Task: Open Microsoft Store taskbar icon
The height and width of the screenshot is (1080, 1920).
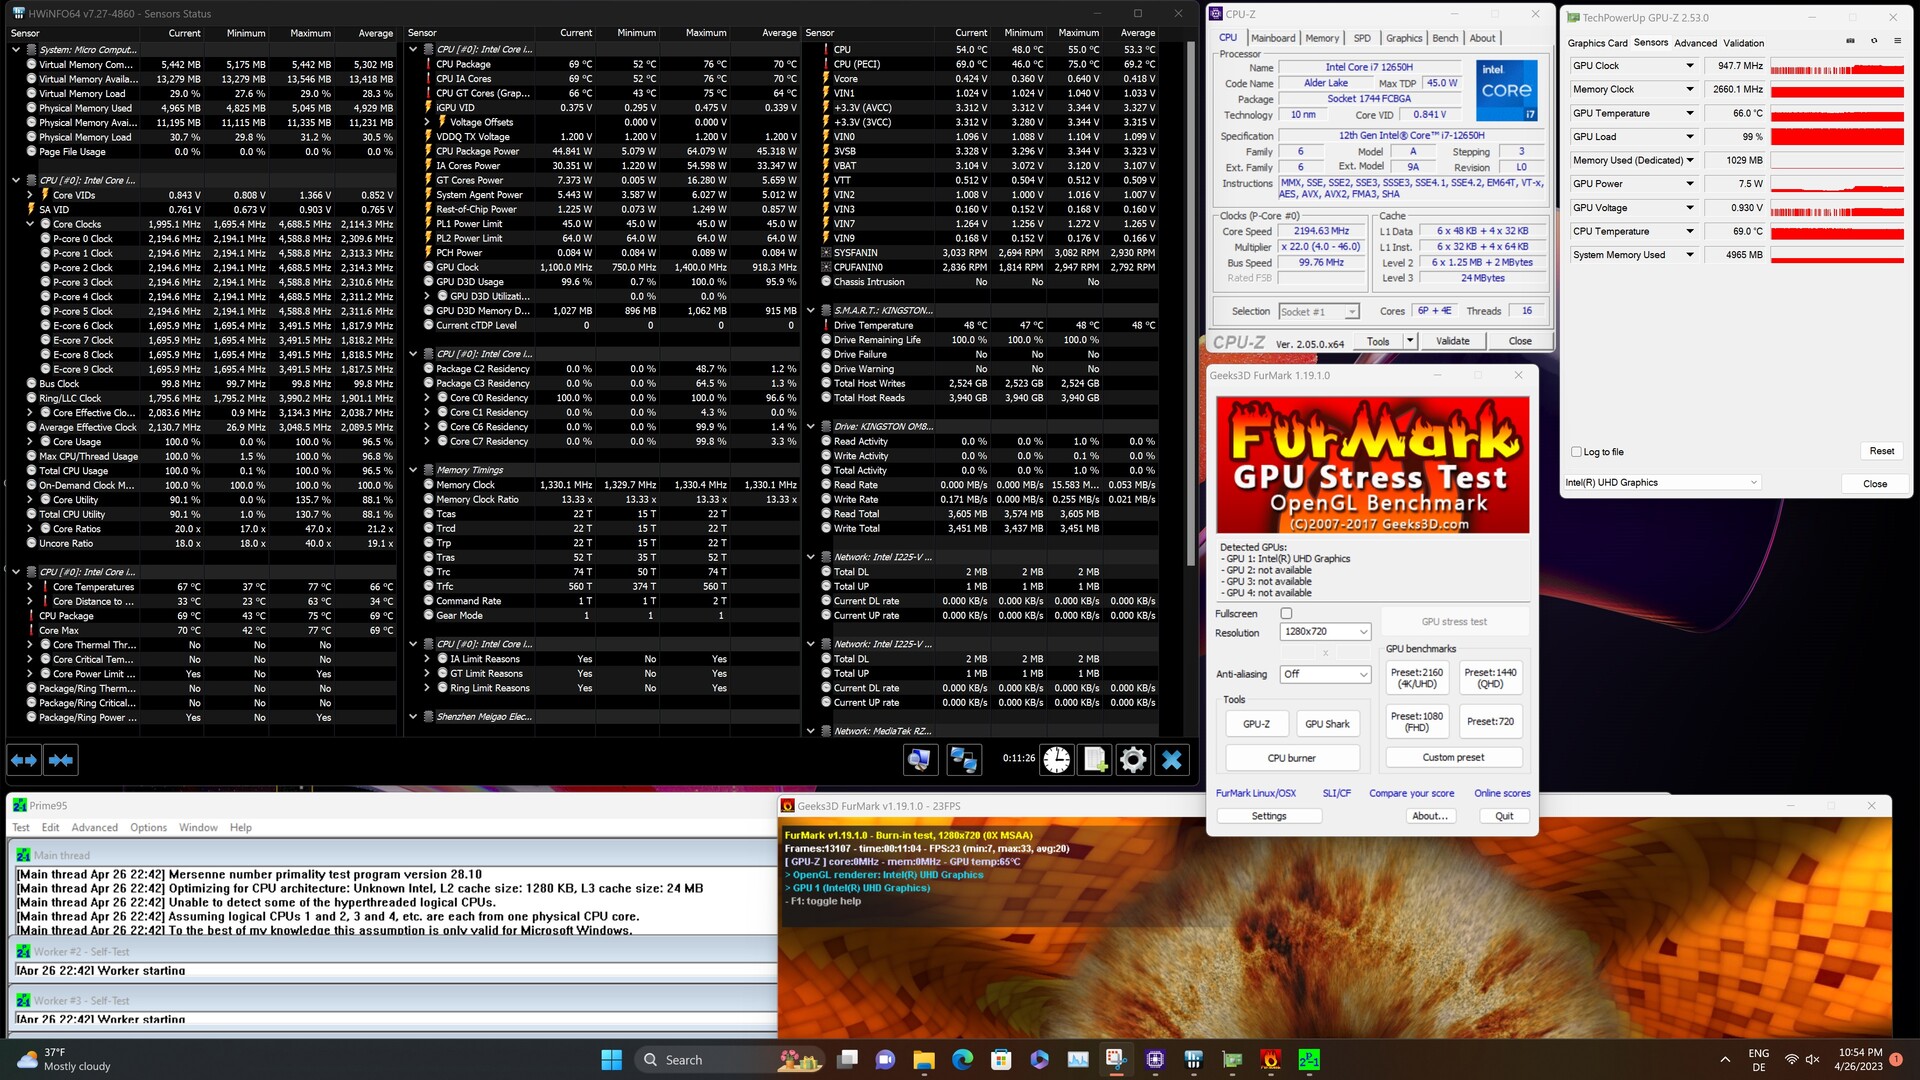Action: click(x=1001, y=1059)
